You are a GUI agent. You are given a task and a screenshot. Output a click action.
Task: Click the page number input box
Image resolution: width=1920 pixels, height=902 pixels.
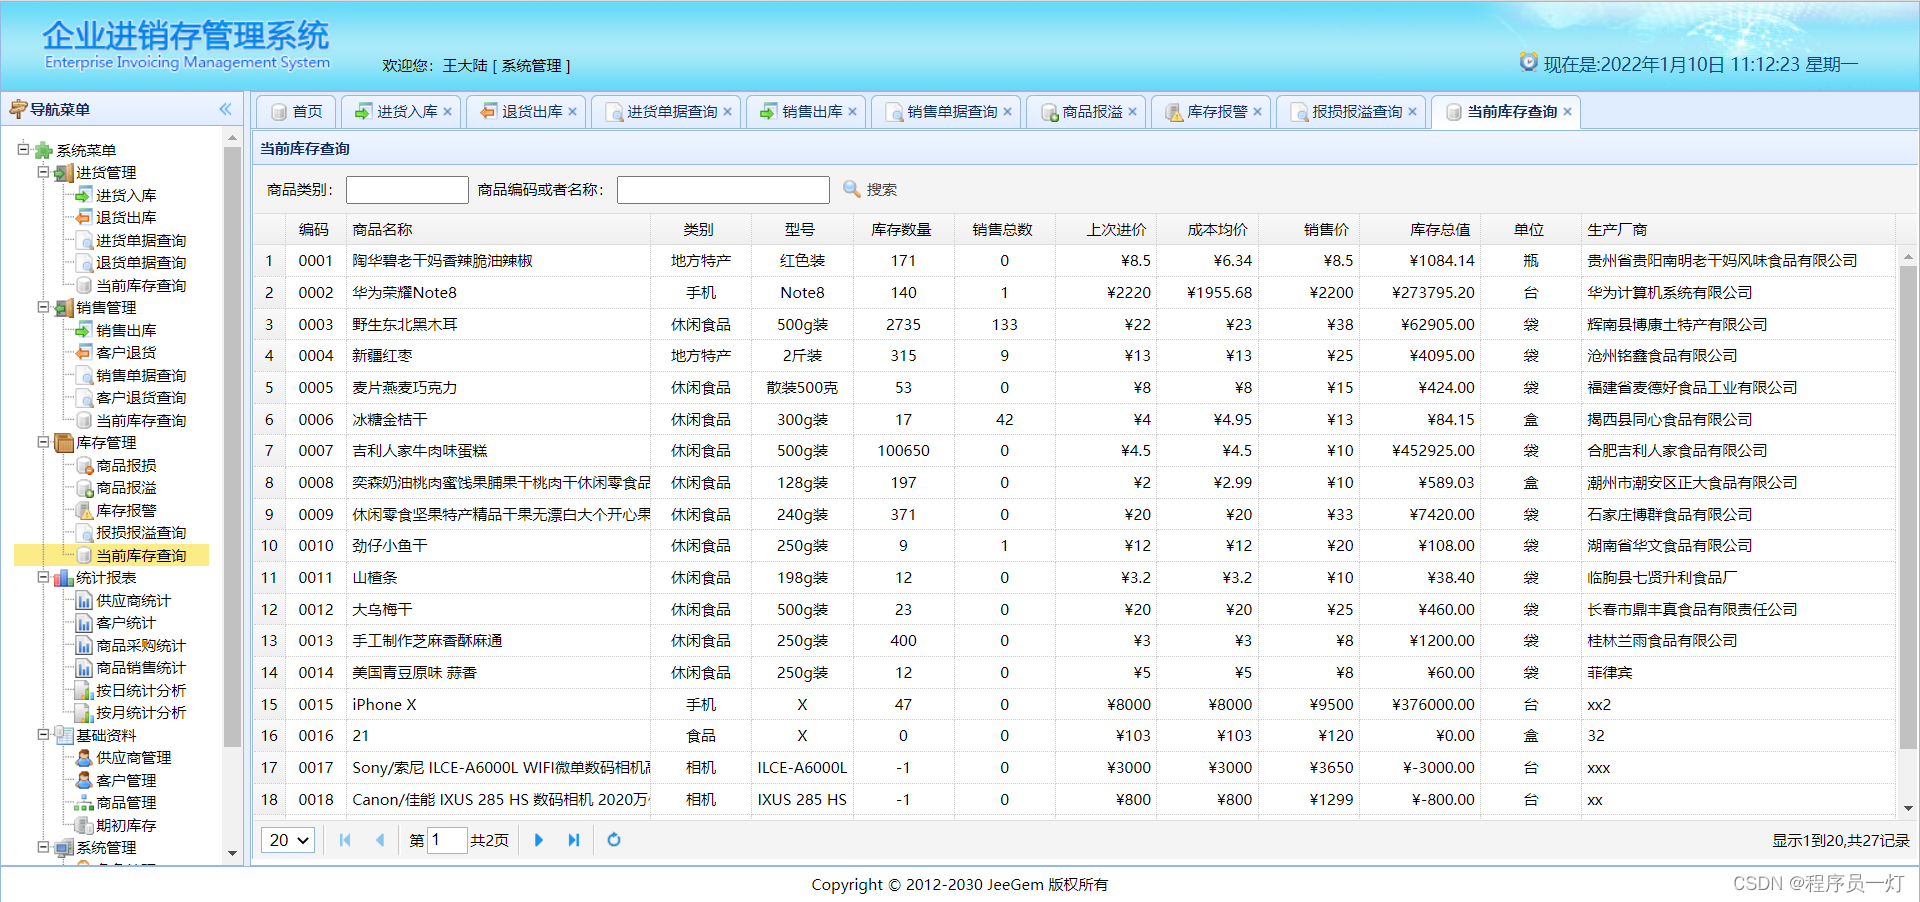[447, 840]
